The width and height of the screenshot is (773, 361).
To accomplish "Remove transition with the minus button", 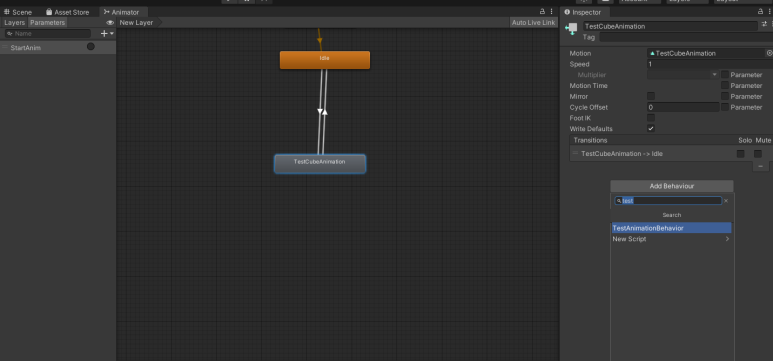I will (760, 167).
